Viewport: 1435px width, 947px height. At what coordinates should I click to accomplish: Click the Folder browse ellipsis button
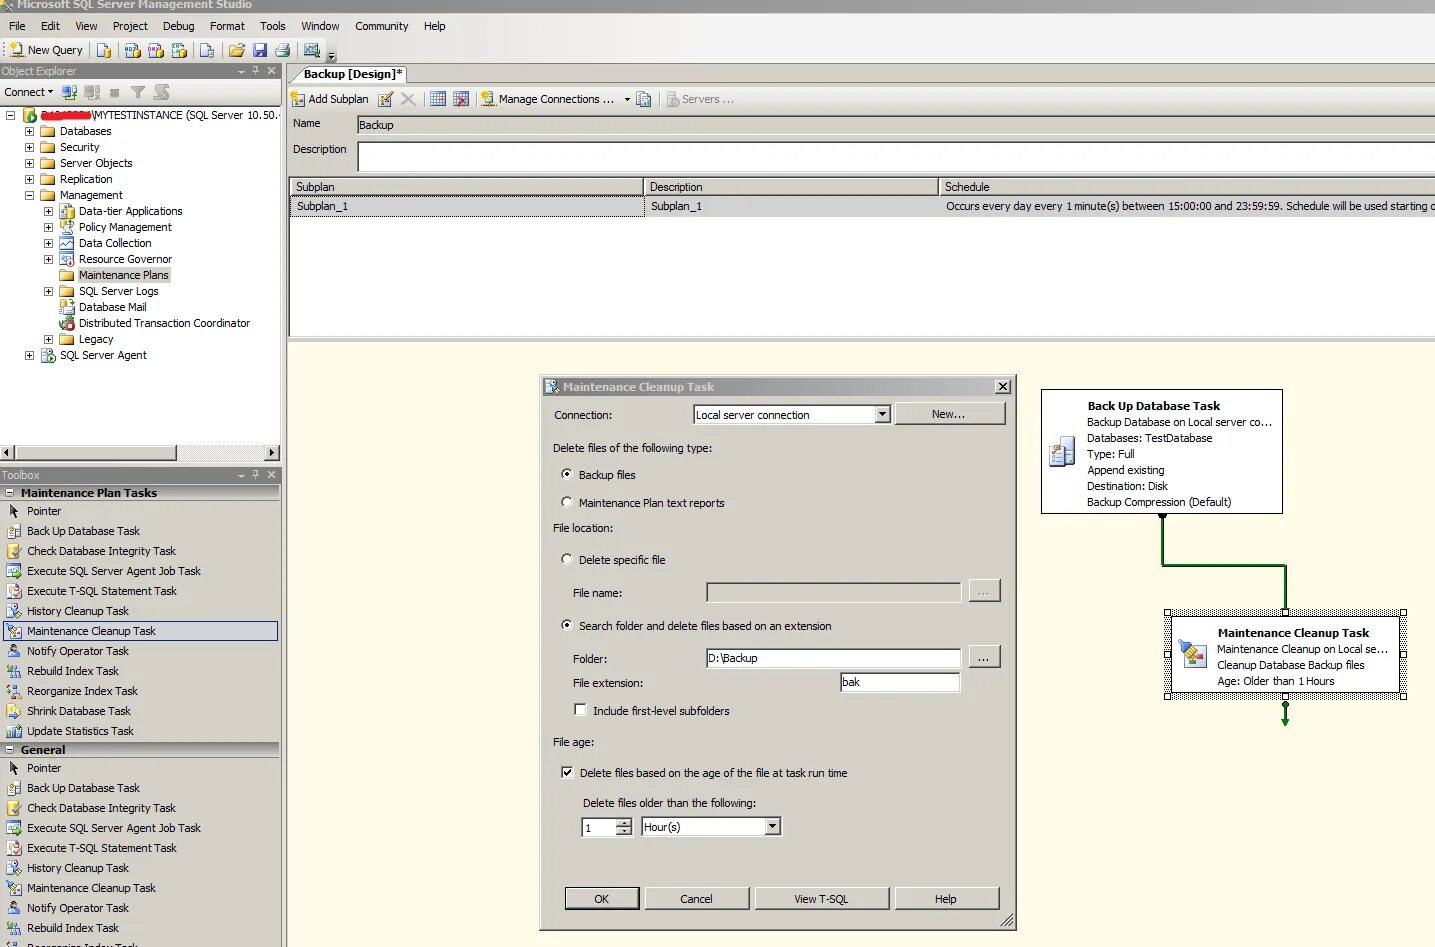tap(984, 657)
